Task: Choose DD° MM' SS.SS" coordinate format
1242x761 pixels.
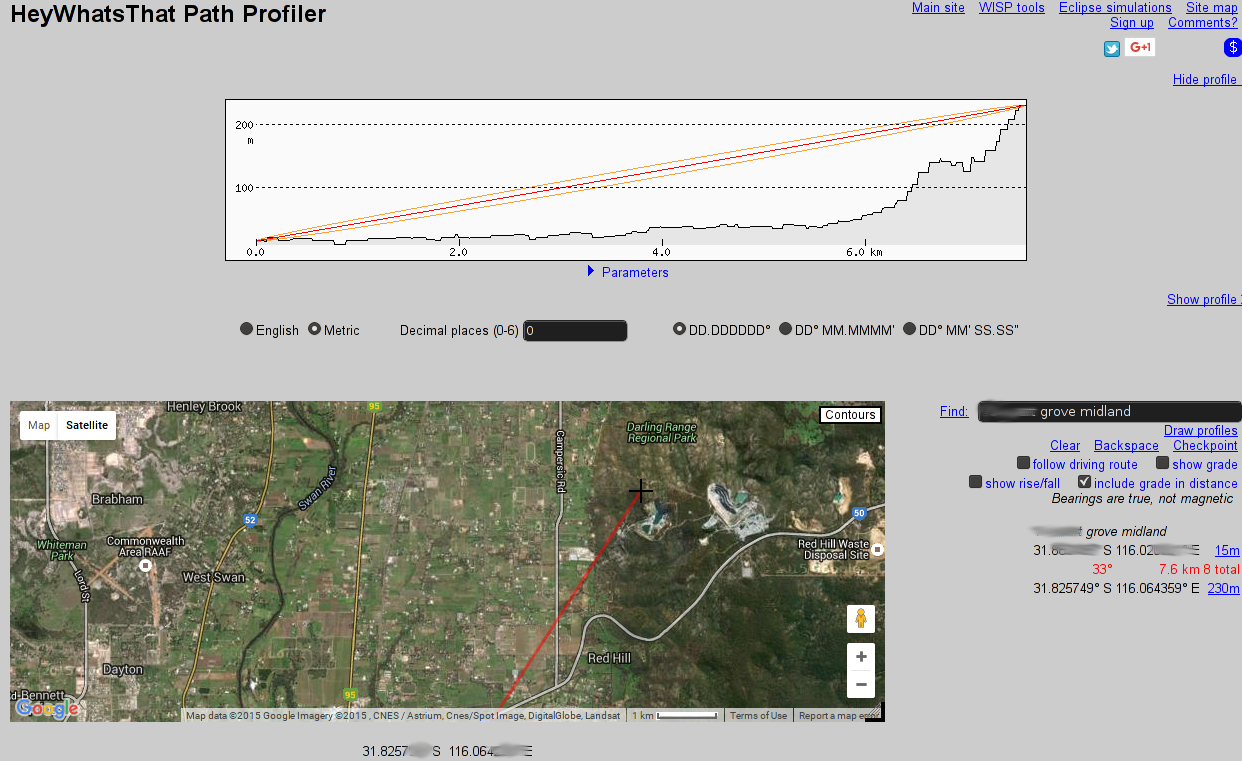Action: point(909,329)
